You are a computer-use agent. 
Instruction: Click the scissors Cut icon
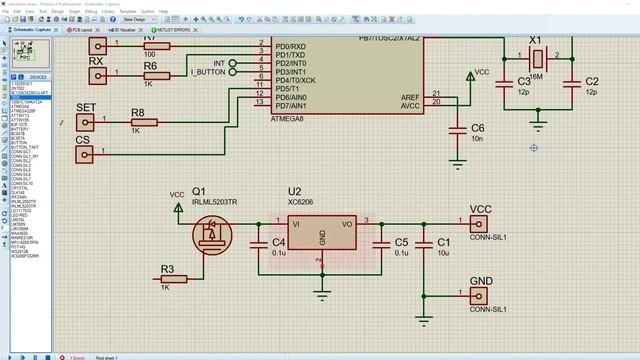[260, 20]
